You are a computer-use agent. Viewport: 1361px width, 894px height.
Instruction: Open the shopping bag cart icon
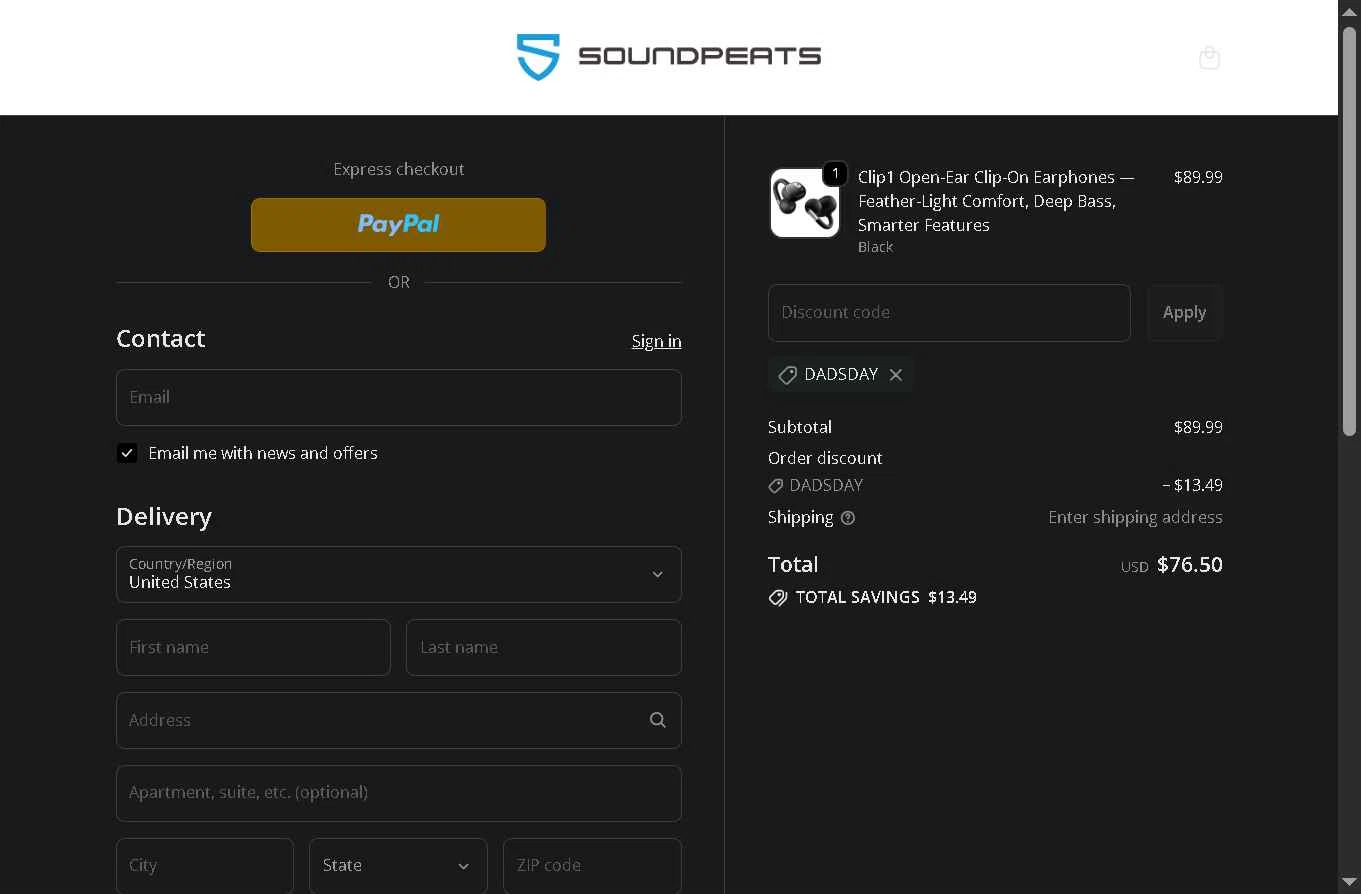click(x=1209, y=57)
